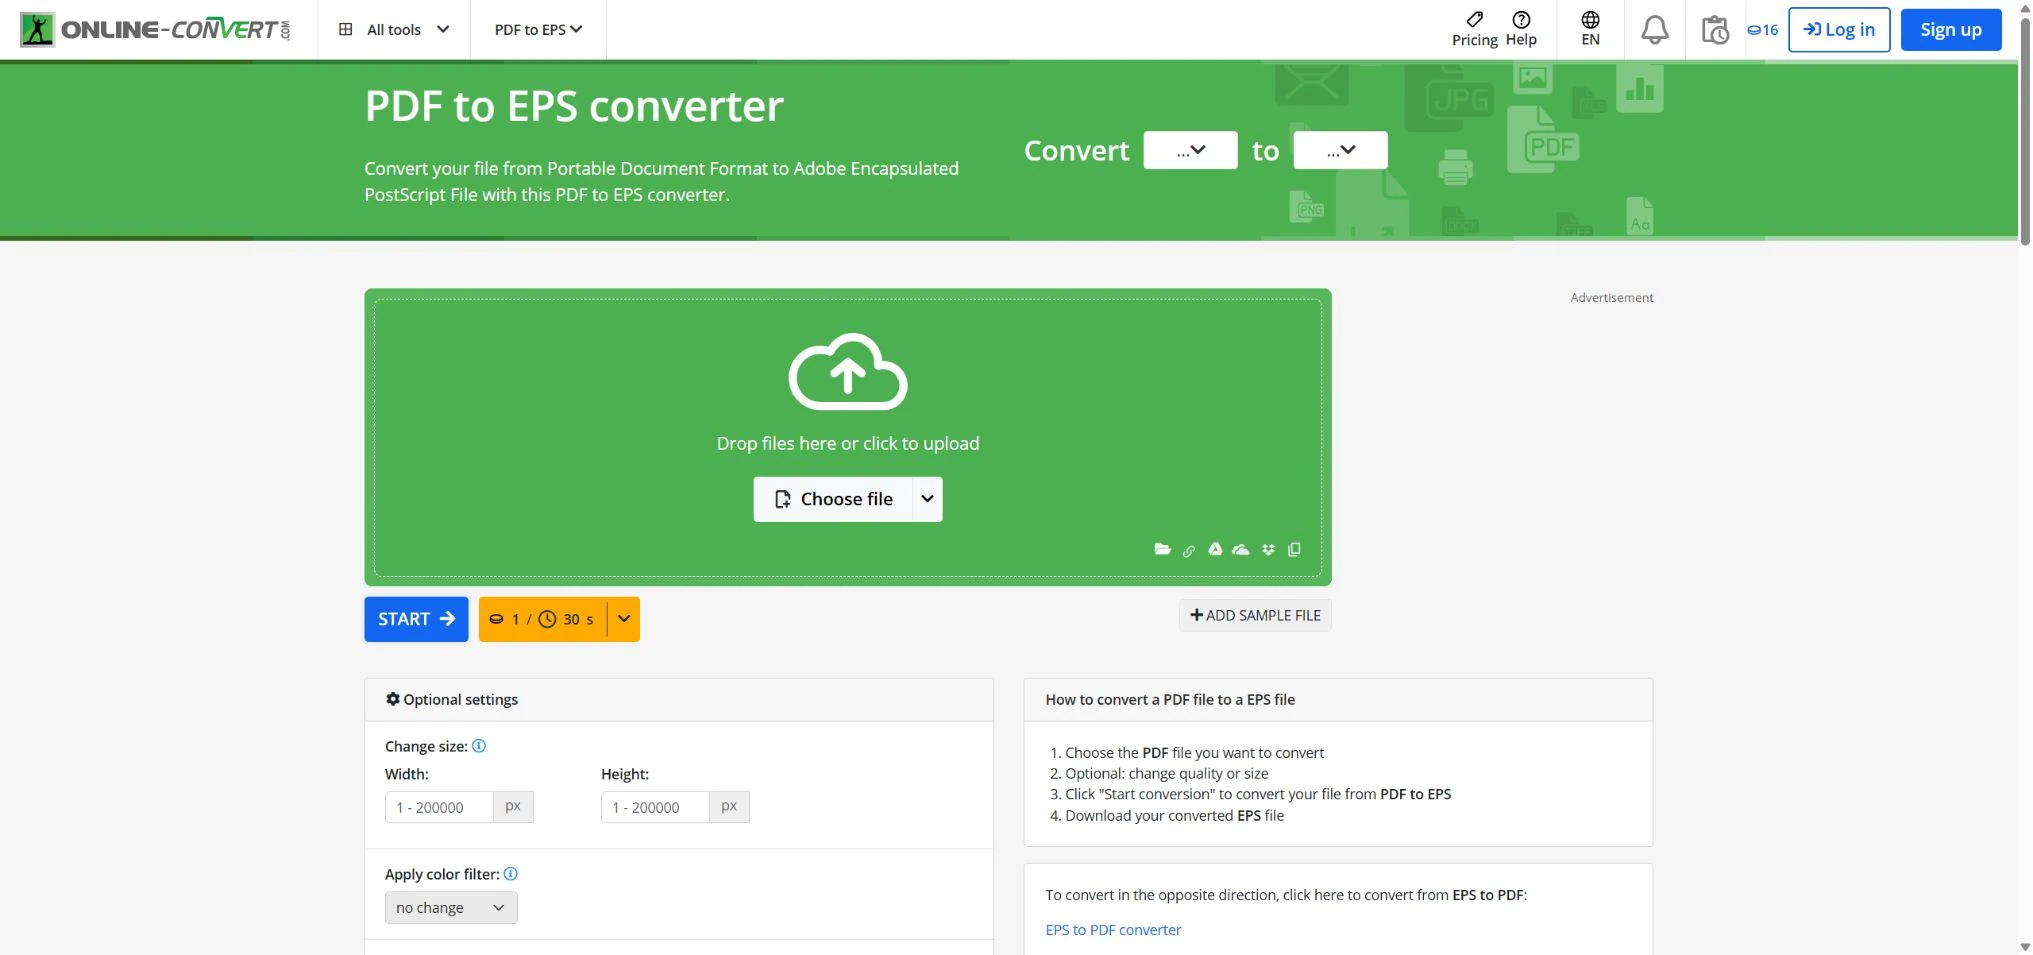Expand the orange credits dropdown arrow
This screenshot has width=2033, height=955.
[x=624, y=619]
